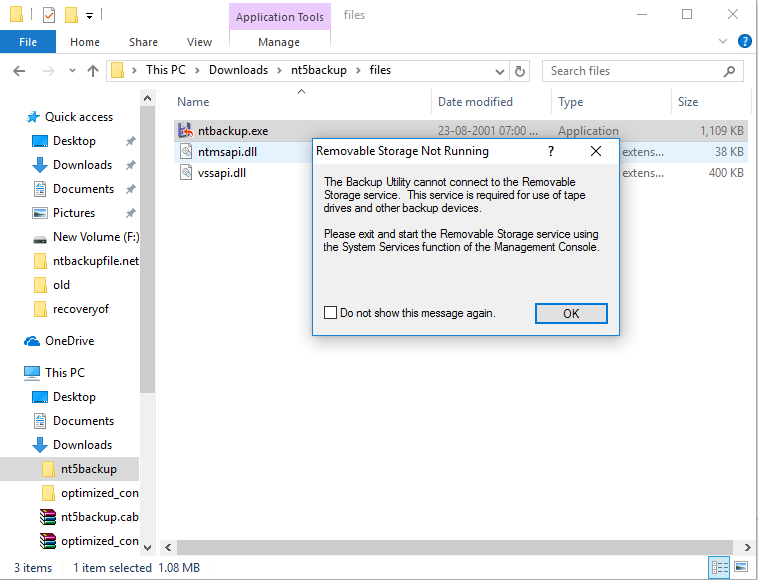Open Downloads under This PC
Image resolution: width=758 pixels, height=580 pixels.
[x=83, y=445]
